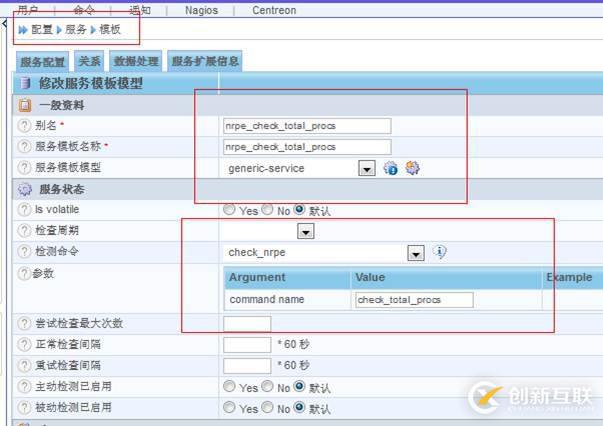603x426 pixels.
Task: Select No for 被动检测已启用
Action: tap(267, 407)
